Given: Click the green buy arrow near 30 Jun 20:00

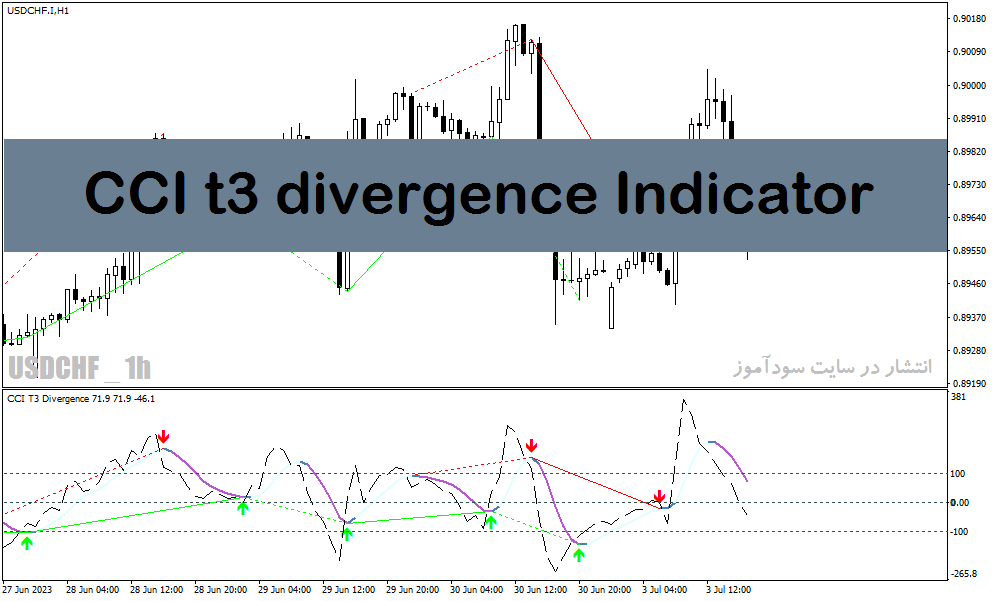Looking at the screenshot, I should point(579,555).
